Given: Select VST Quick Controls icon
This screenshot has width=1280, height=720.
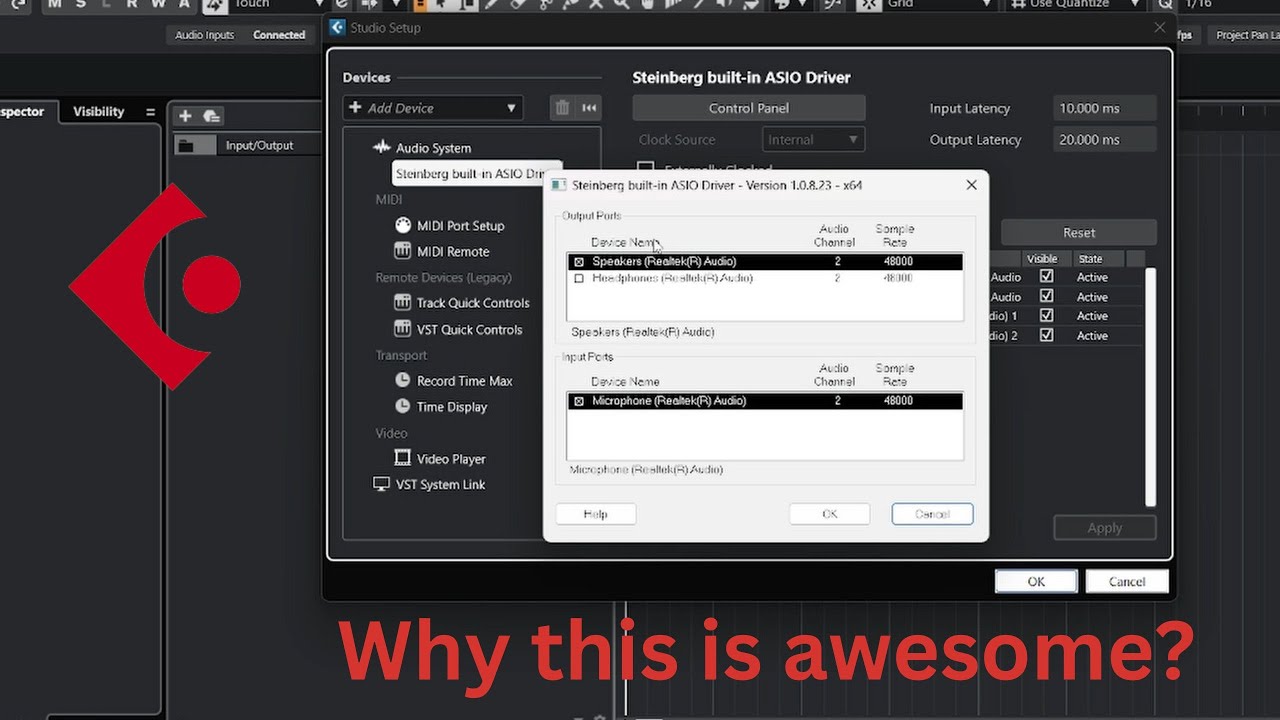Looking at the screenshot, I should pyautogui.click(x=402, y=328).
